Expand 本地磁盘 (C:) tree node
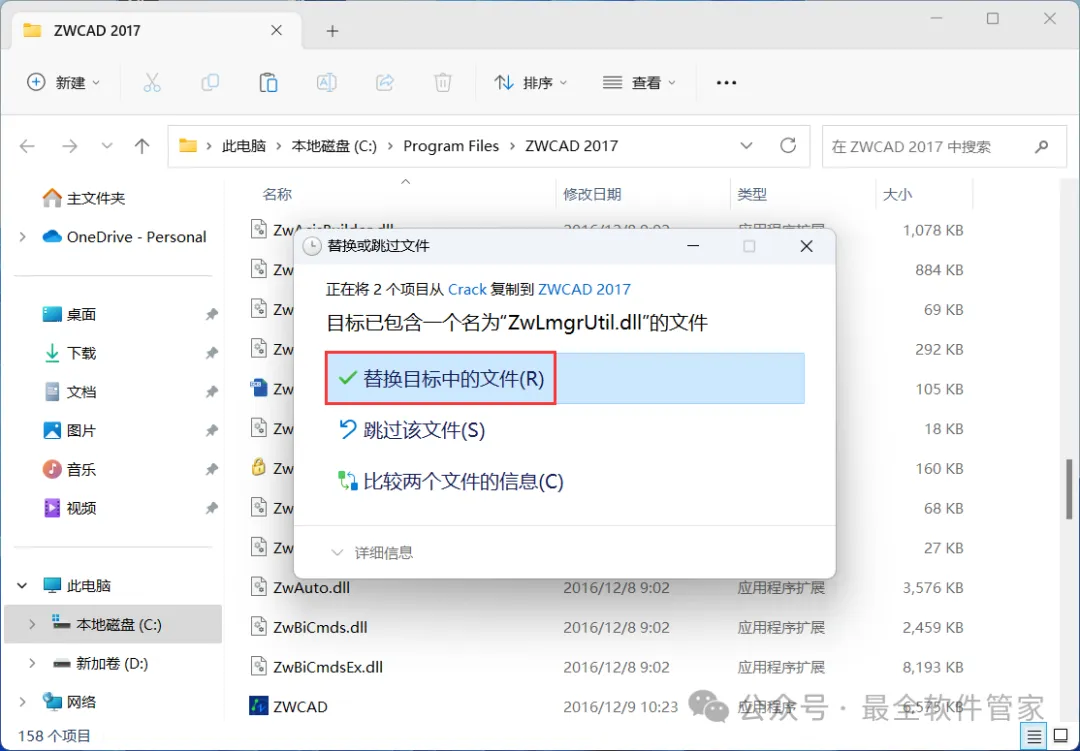The image size is (1080, 751). point(32,624)
